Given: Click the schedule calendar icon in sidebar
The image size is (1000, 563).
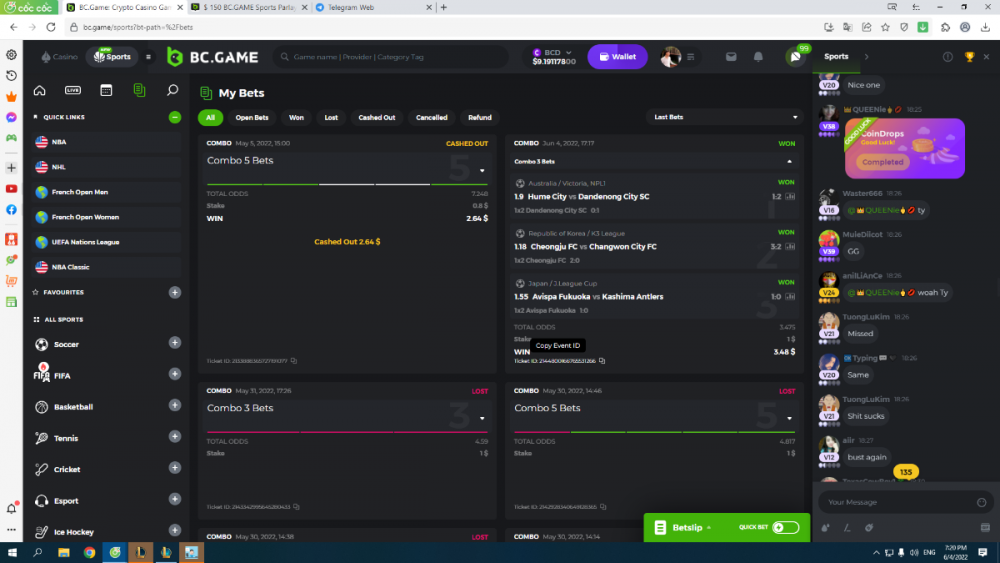Looking at the screenshot, I should click(106, 90).
